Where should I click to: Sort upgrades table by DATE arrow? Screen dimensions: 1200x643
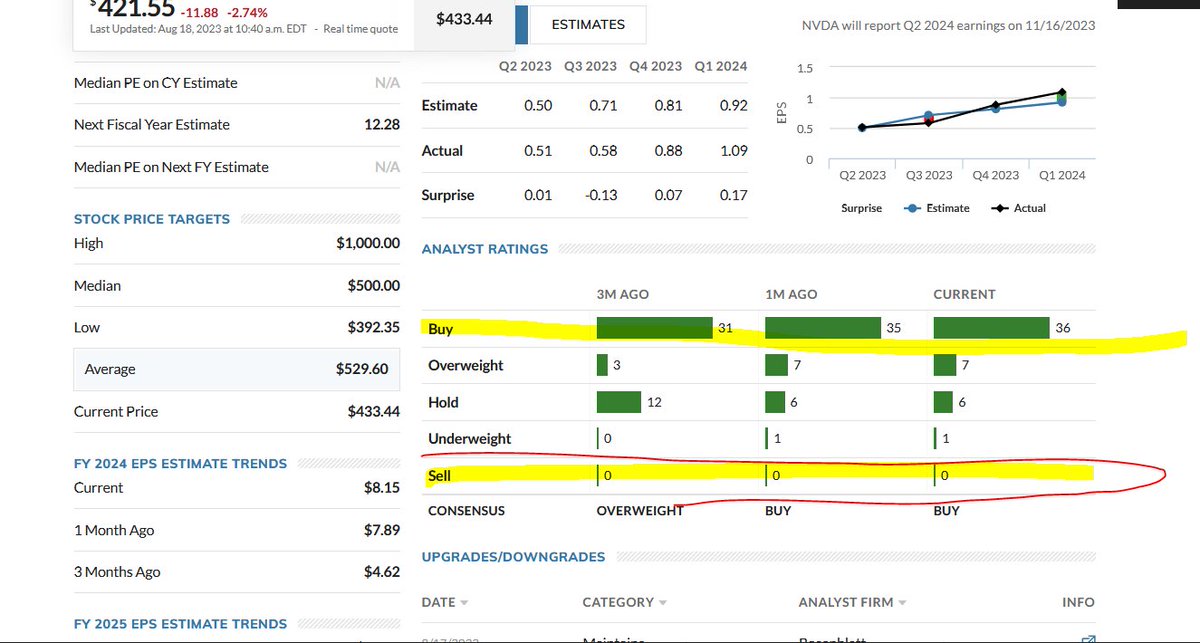465,603
